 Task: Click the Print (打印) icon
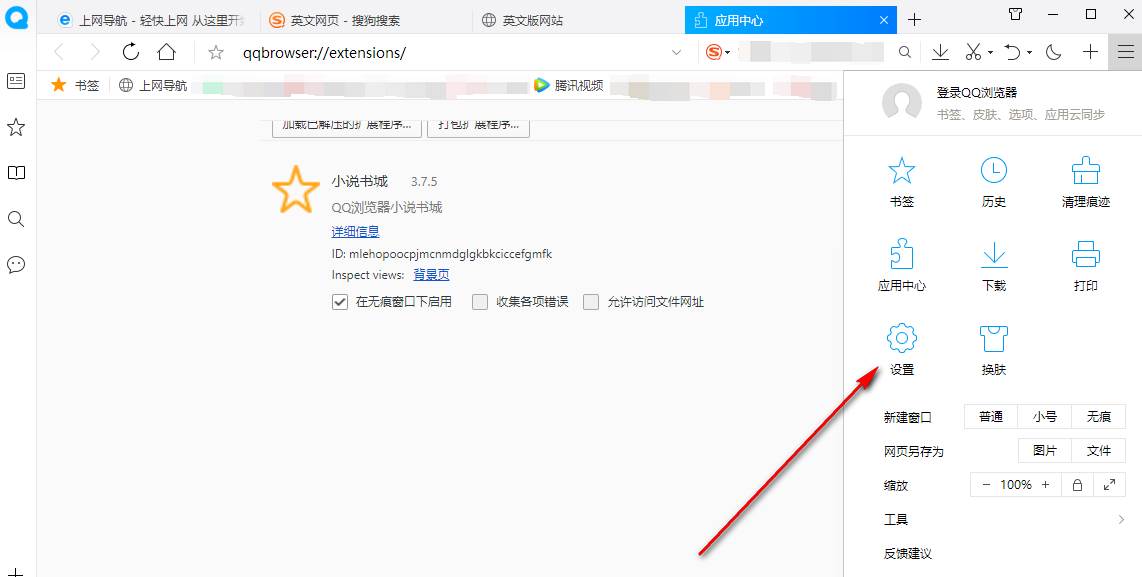click(1085, 265)
